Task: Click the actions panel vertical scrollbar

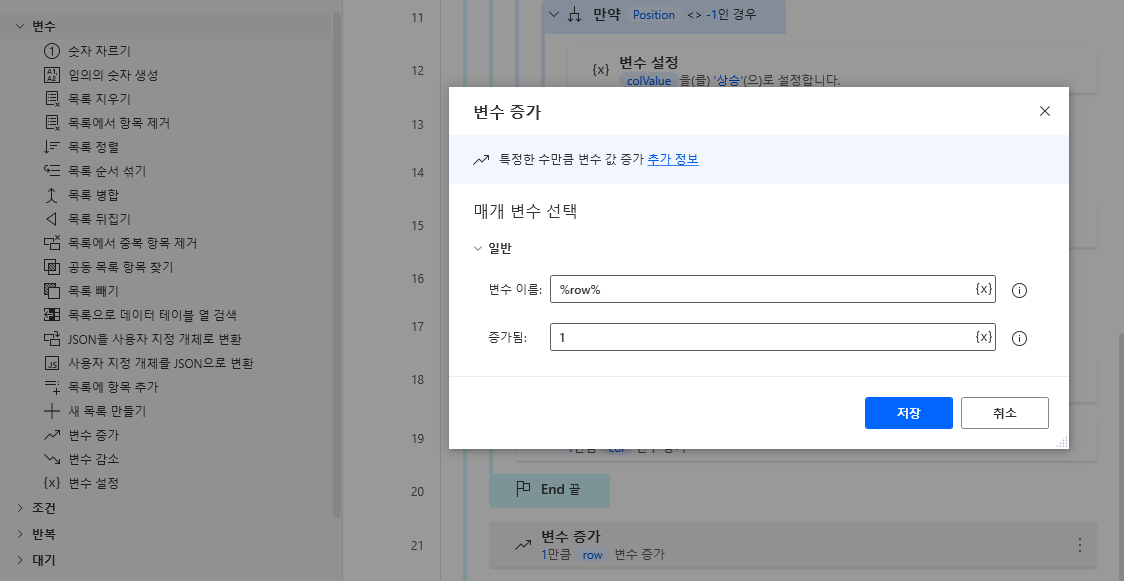Action: click(337, 265)
